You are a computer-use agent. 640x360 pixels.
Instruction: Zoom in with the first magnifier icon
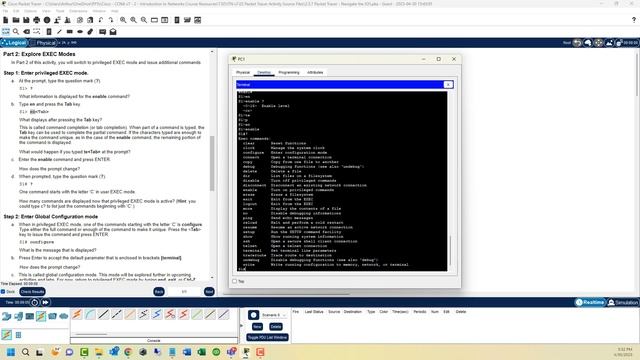[123, 20]
